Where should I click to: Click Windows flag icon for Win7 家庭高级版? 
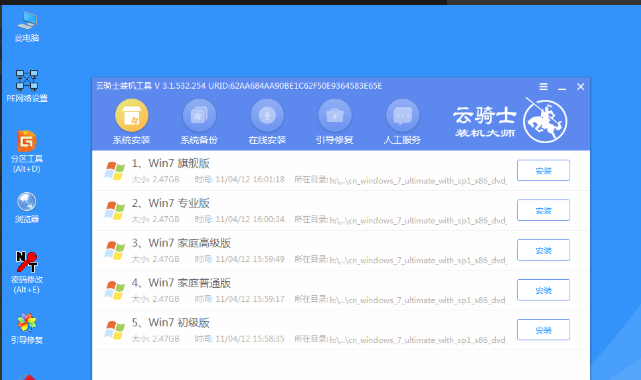tap(114, 250)
